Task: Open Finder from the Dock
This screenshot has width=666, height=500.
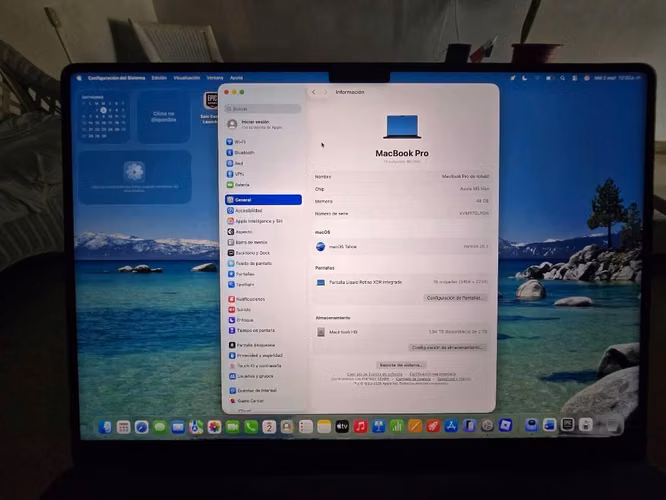Action: pos(105,427)
